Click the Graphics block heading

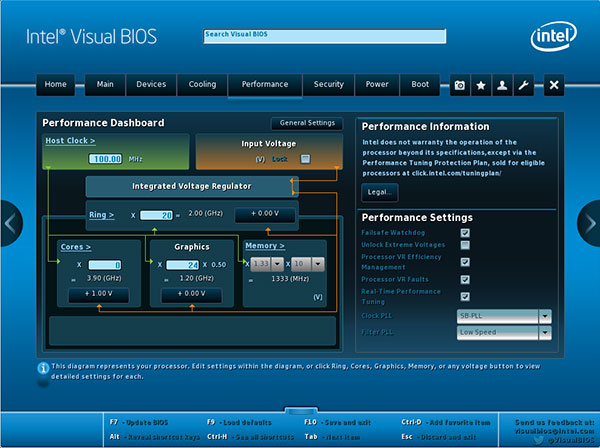point(192,247)
